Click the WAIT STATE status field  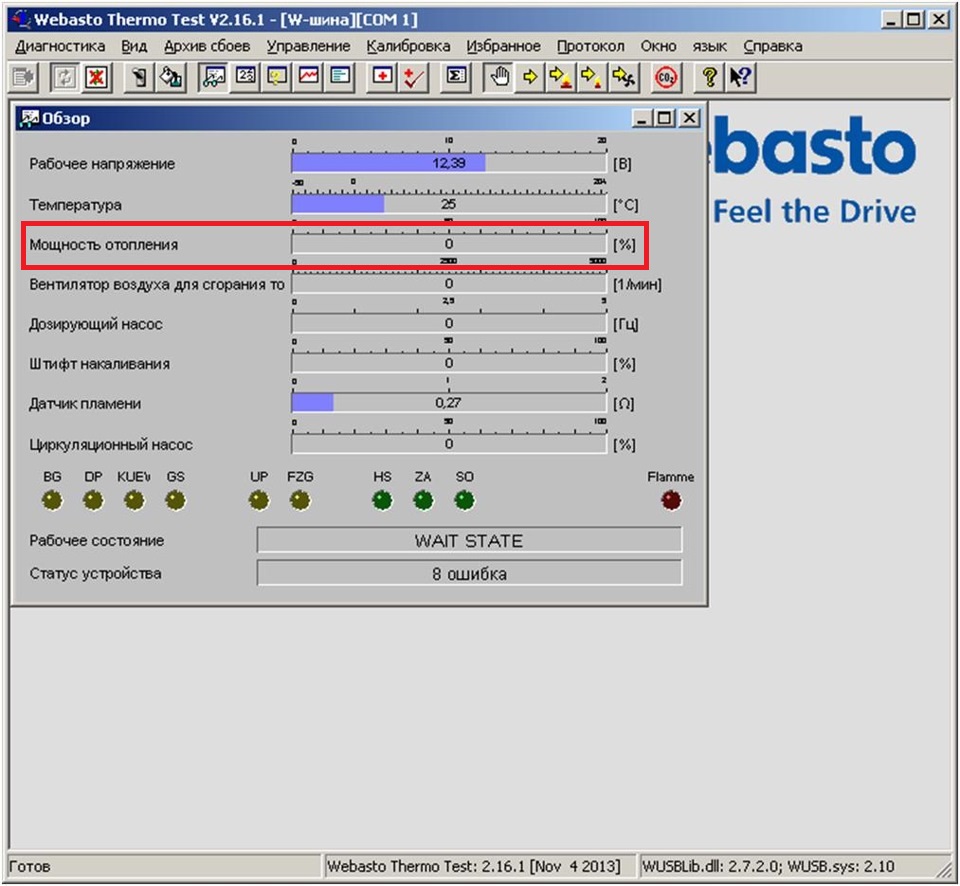click(469, 541)
